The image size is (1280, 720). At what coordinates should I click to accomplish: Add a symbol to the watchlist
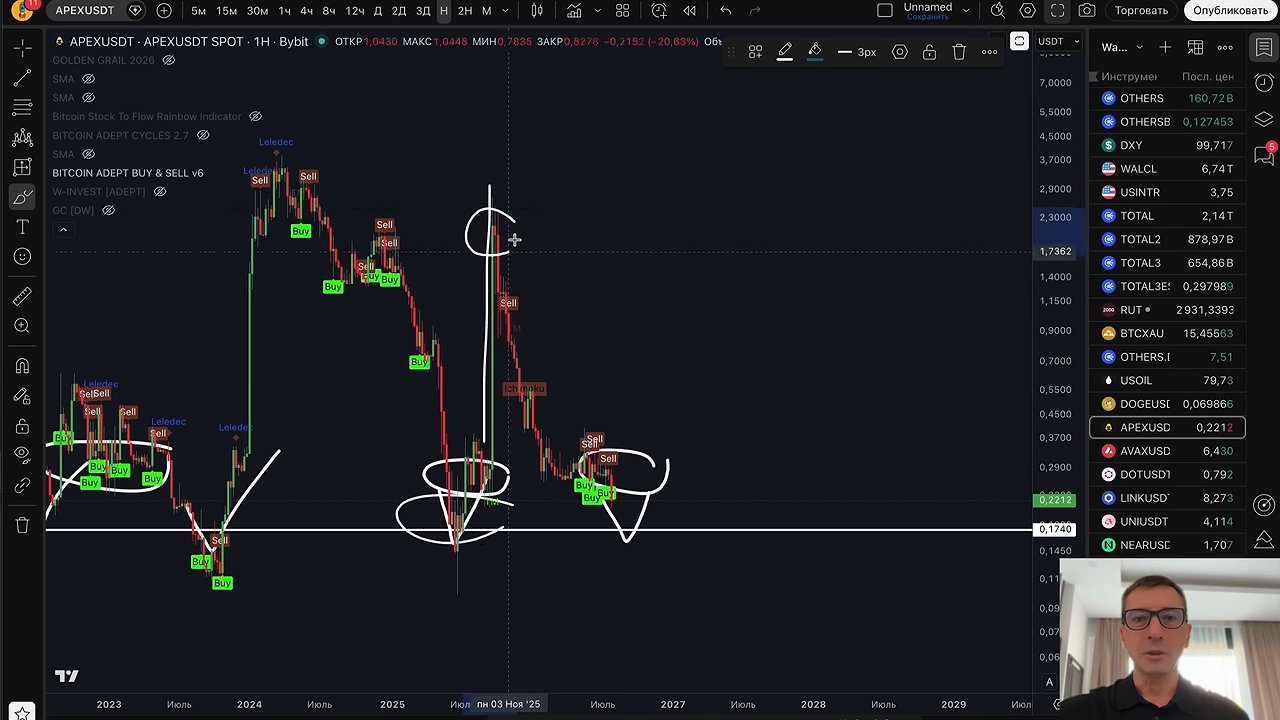click(1165, 48)
